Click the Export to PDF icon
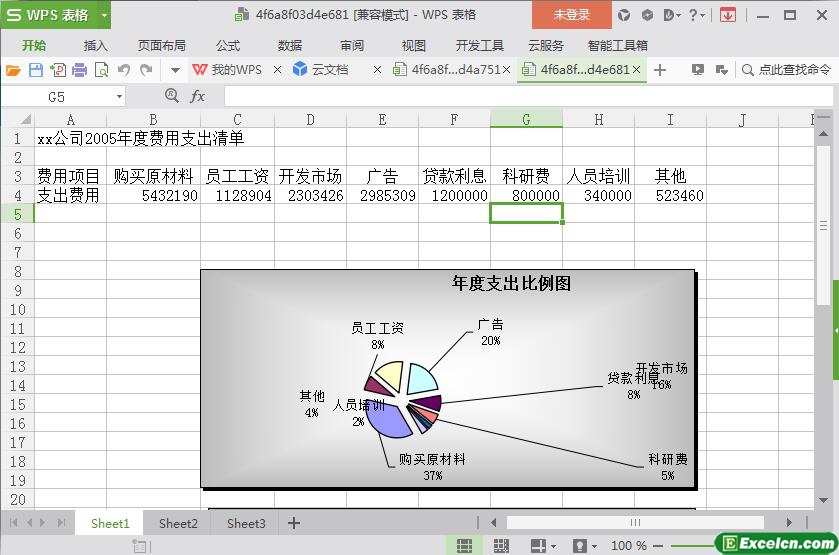 (58, 70)
